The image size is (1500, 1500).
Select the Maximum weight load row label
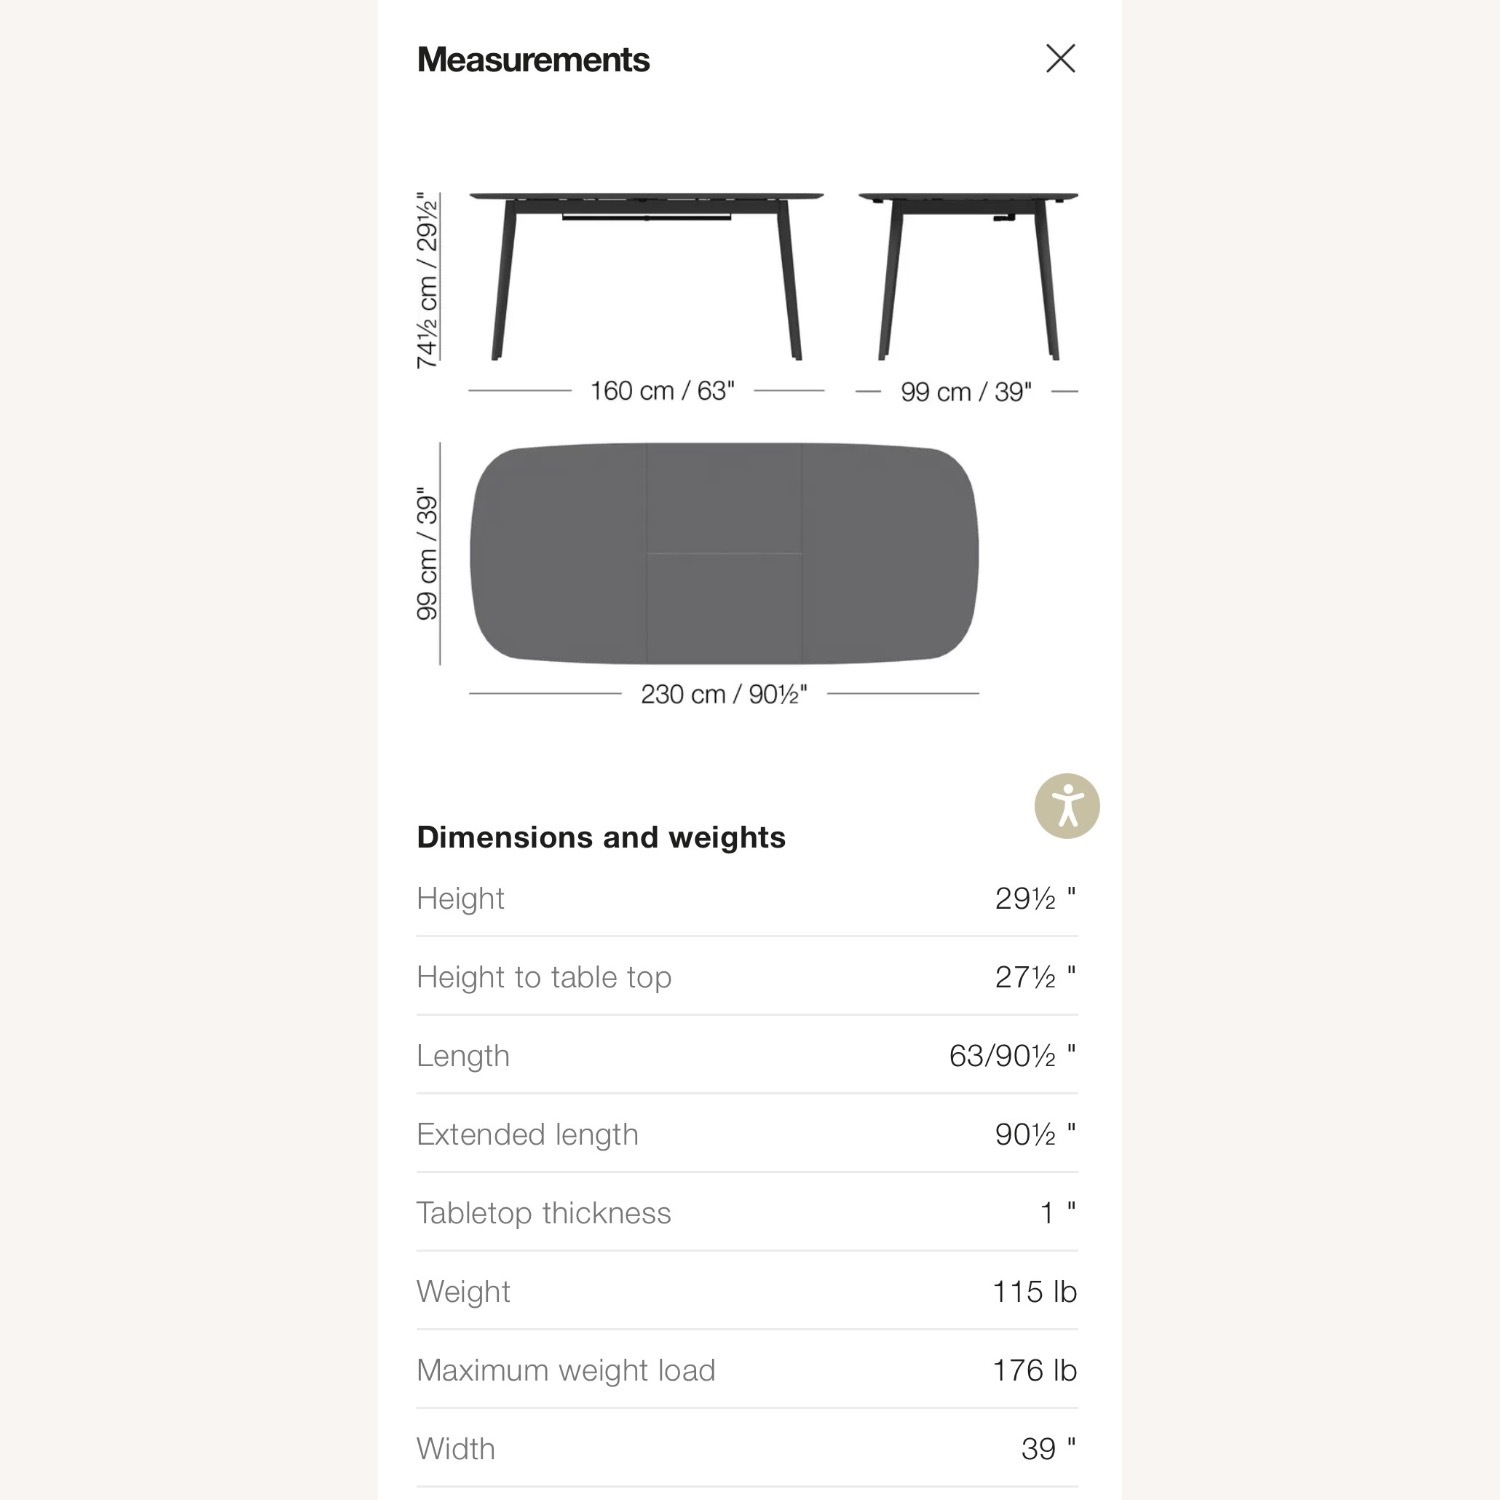pyautogui.click(x=566, y=1370)
